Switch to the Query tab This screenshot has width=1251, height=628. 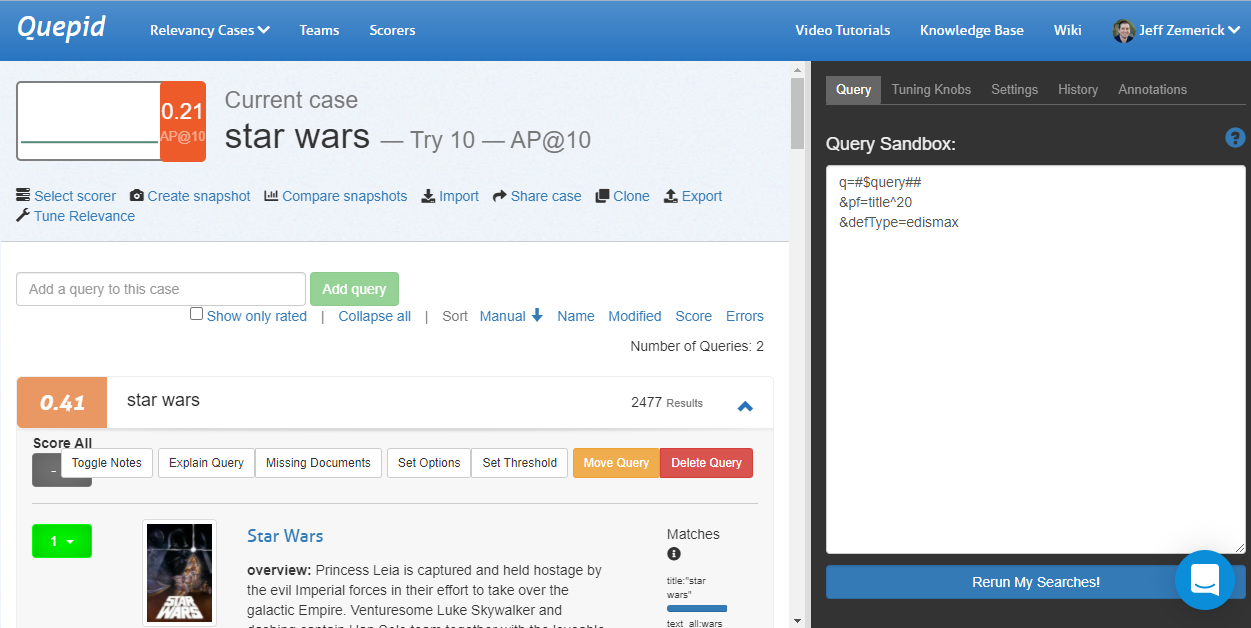[x=854, y=89]
